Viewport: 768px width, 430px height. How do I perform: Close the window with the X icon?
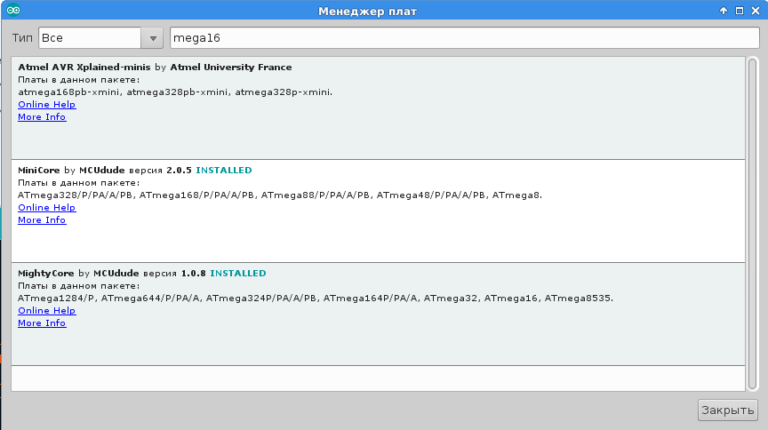point(755,10)
